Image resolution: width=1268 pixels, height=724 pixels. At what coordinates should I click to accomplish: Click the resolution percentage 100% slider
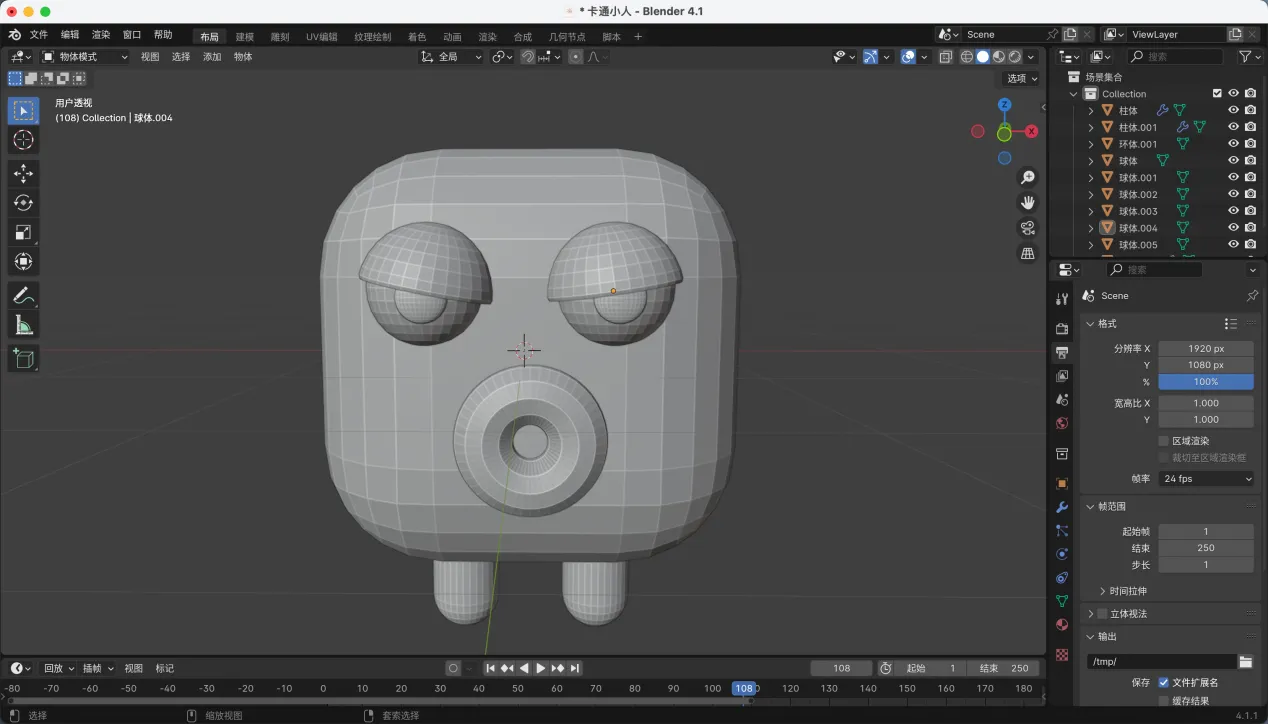pyautogui.click(x=1206, y=382)
